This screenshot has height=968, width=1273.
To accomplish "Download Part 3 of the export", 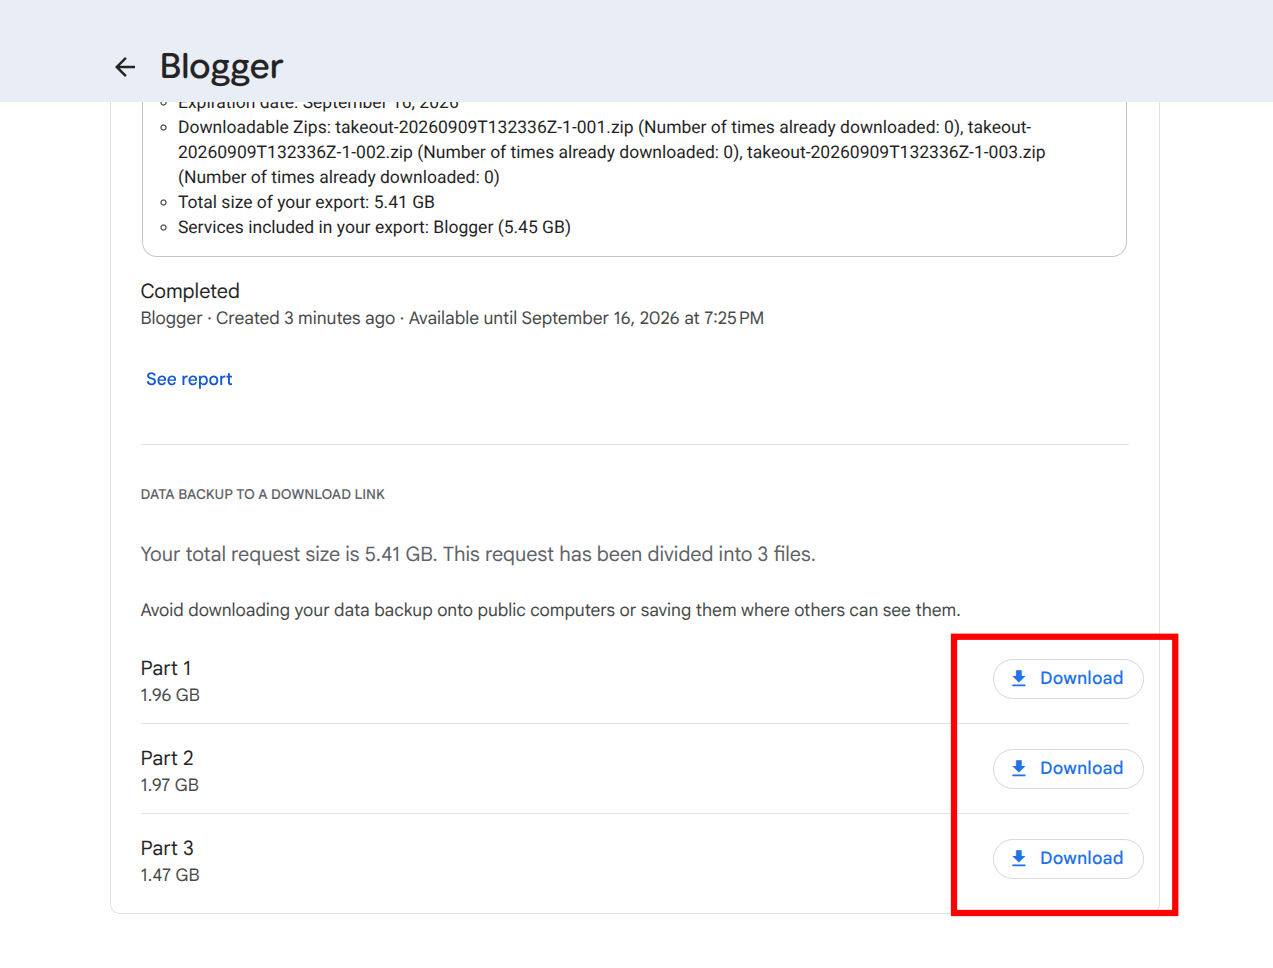I will click(1067, 858).
